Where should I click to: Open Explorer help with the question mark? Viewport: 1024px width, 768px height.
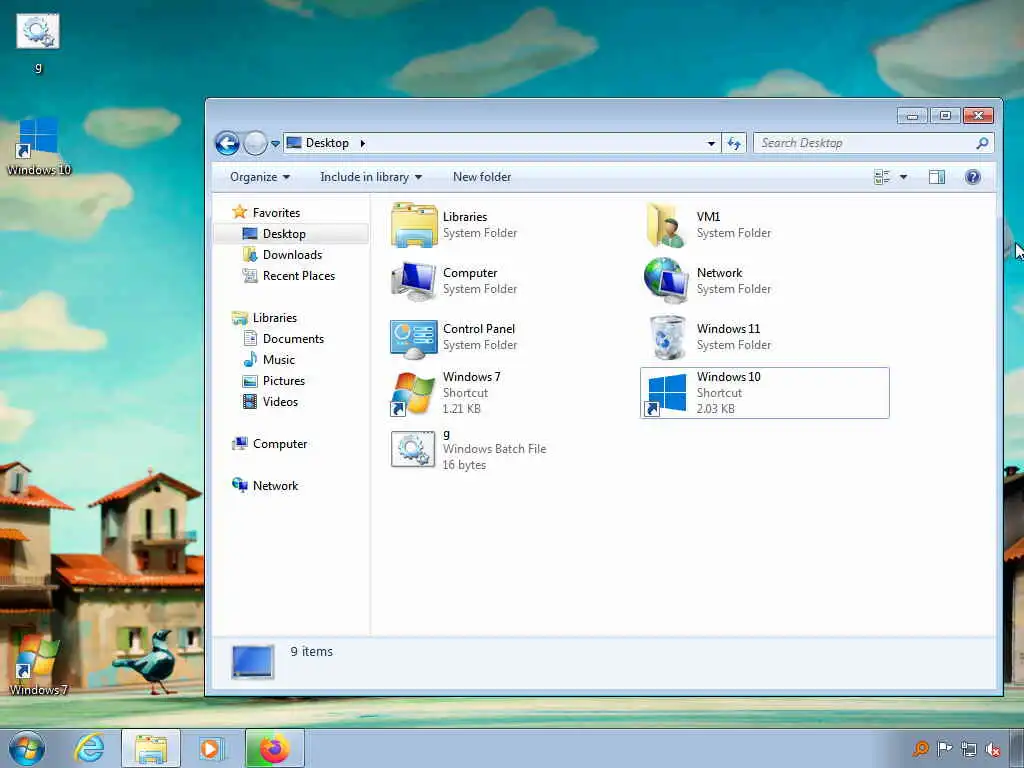click(x=972, y=177)
